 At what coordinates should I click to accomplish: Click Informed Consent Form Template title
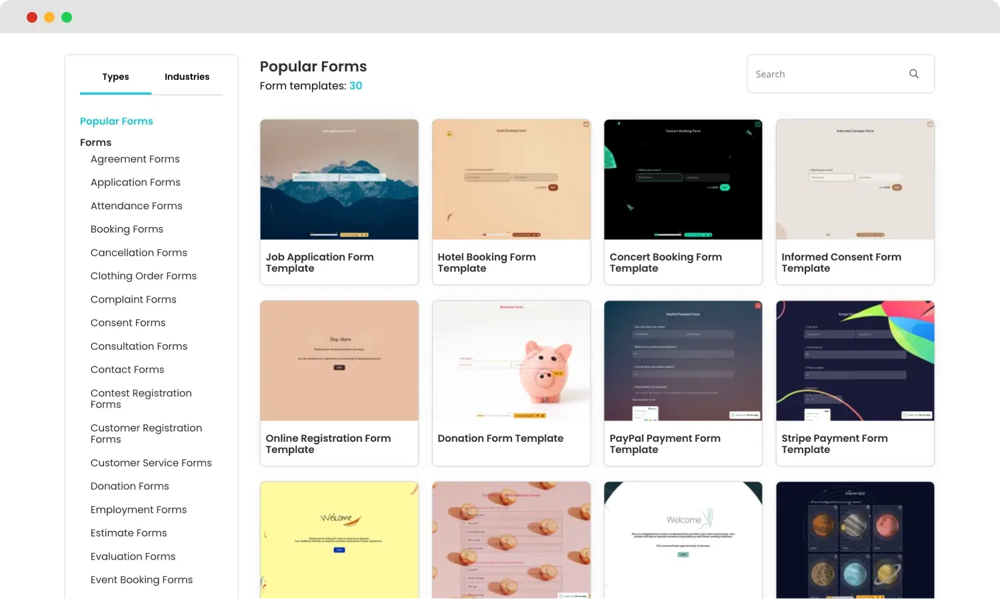[x=841, y=262]
